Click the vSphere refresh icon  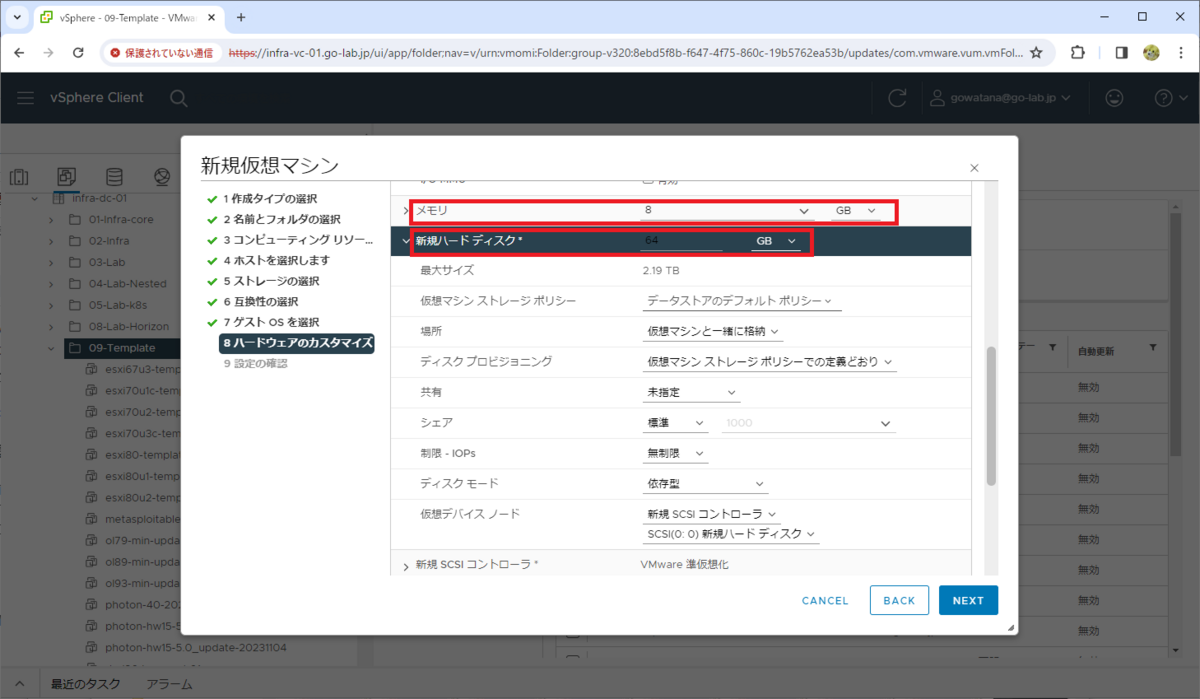click(x=898, y=98)
